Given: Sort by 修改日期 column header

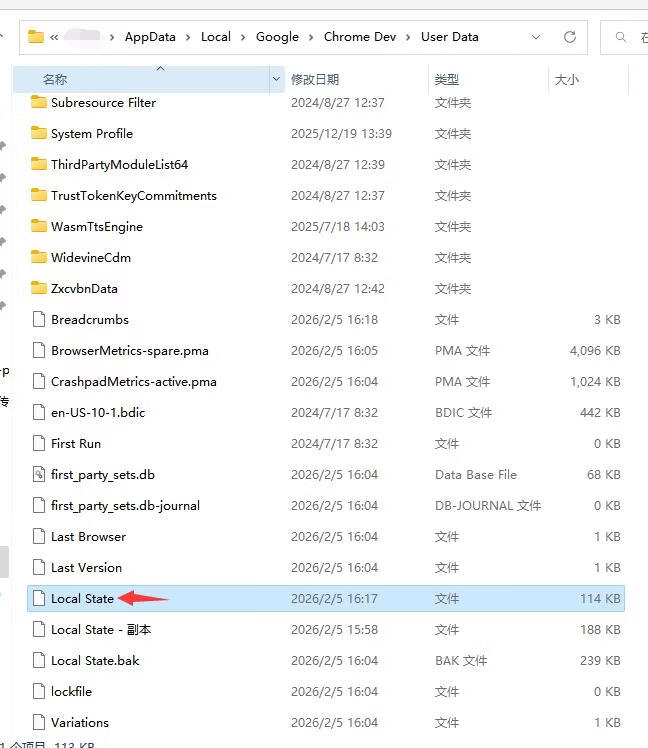Looking at the screenshot, I should click(315, 79).
